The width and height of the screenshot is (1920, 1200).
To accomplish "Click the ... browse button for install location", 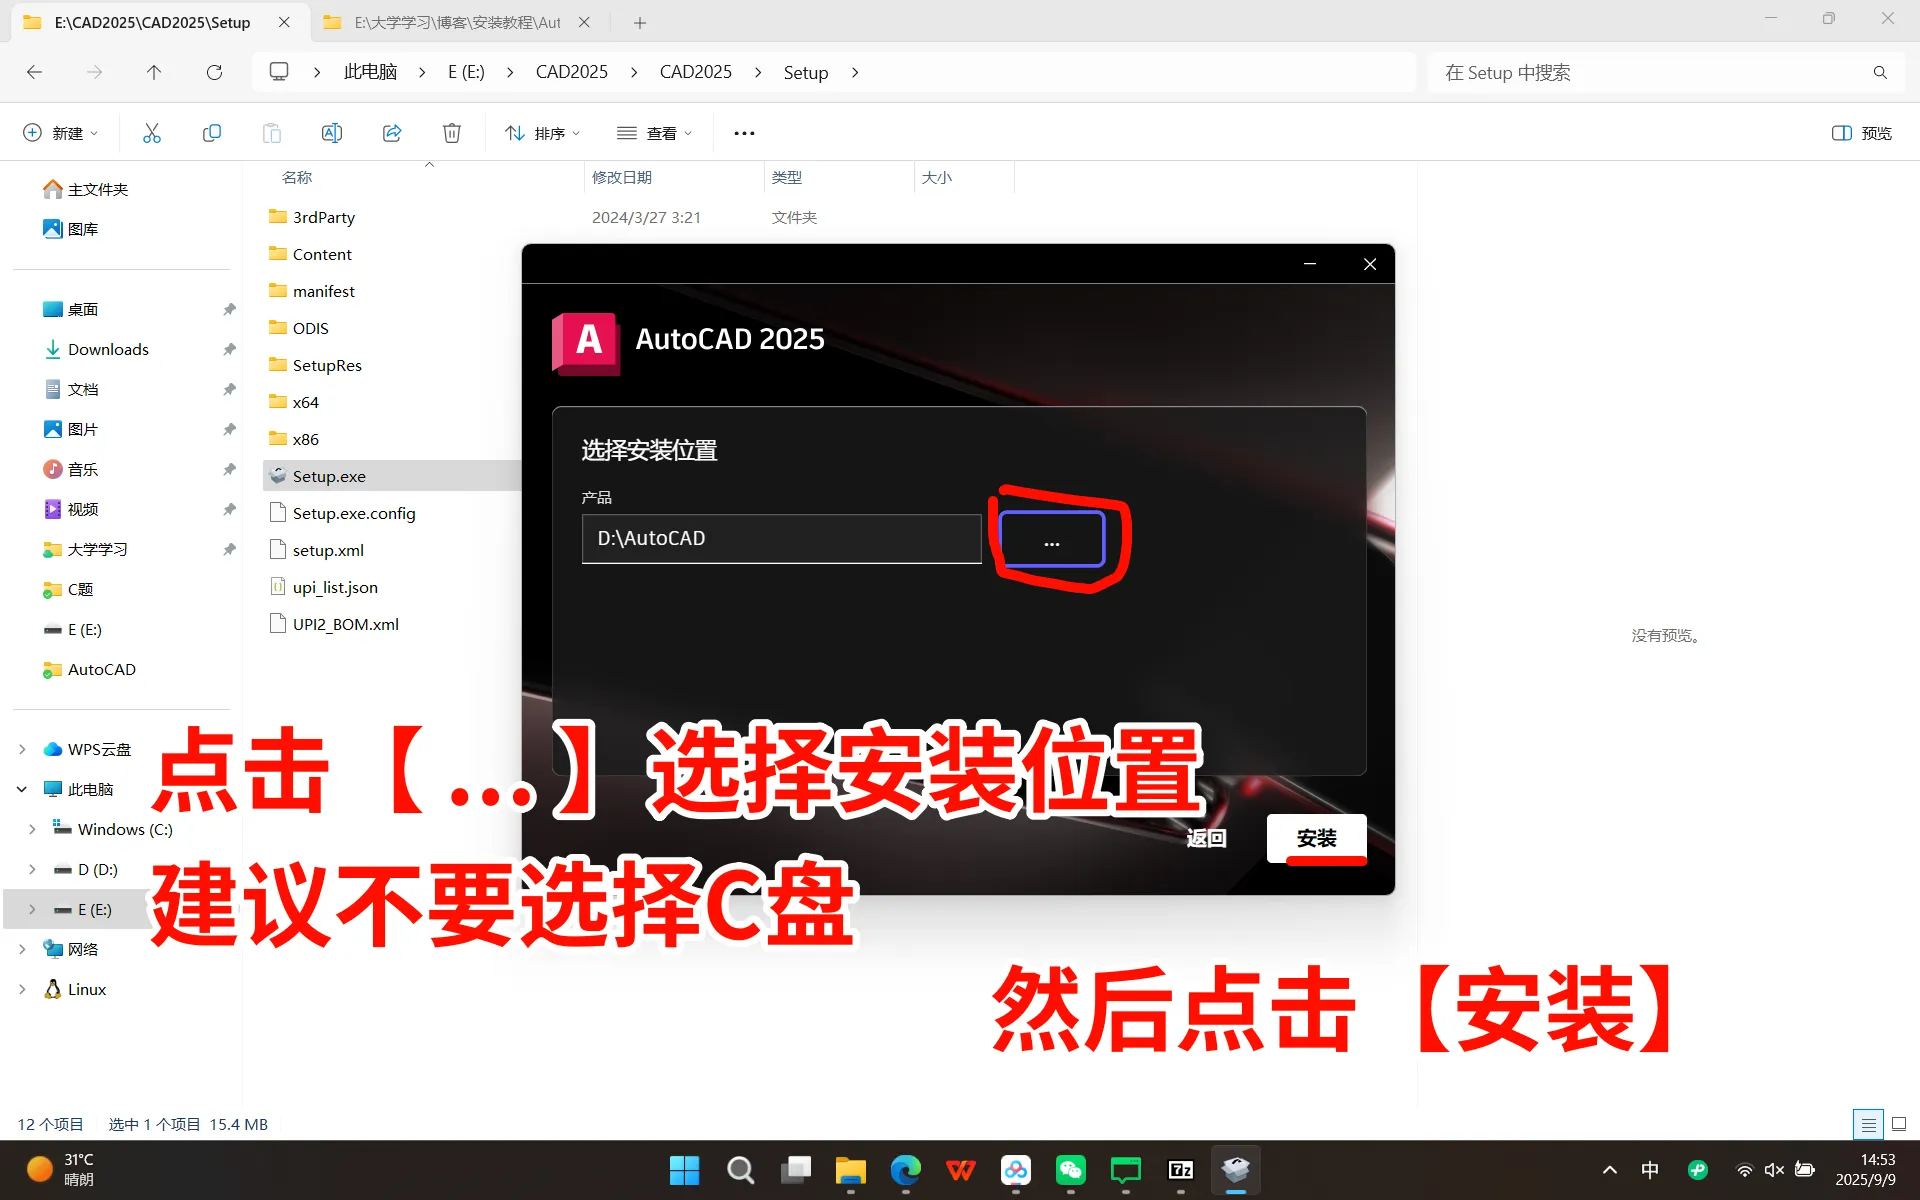I will click(x=1050, y=539).
